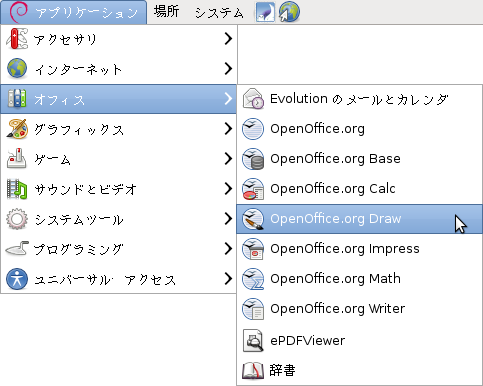Select the highlighted オフィス category
The height and width of the screenshot is (386, 483).
119,99
